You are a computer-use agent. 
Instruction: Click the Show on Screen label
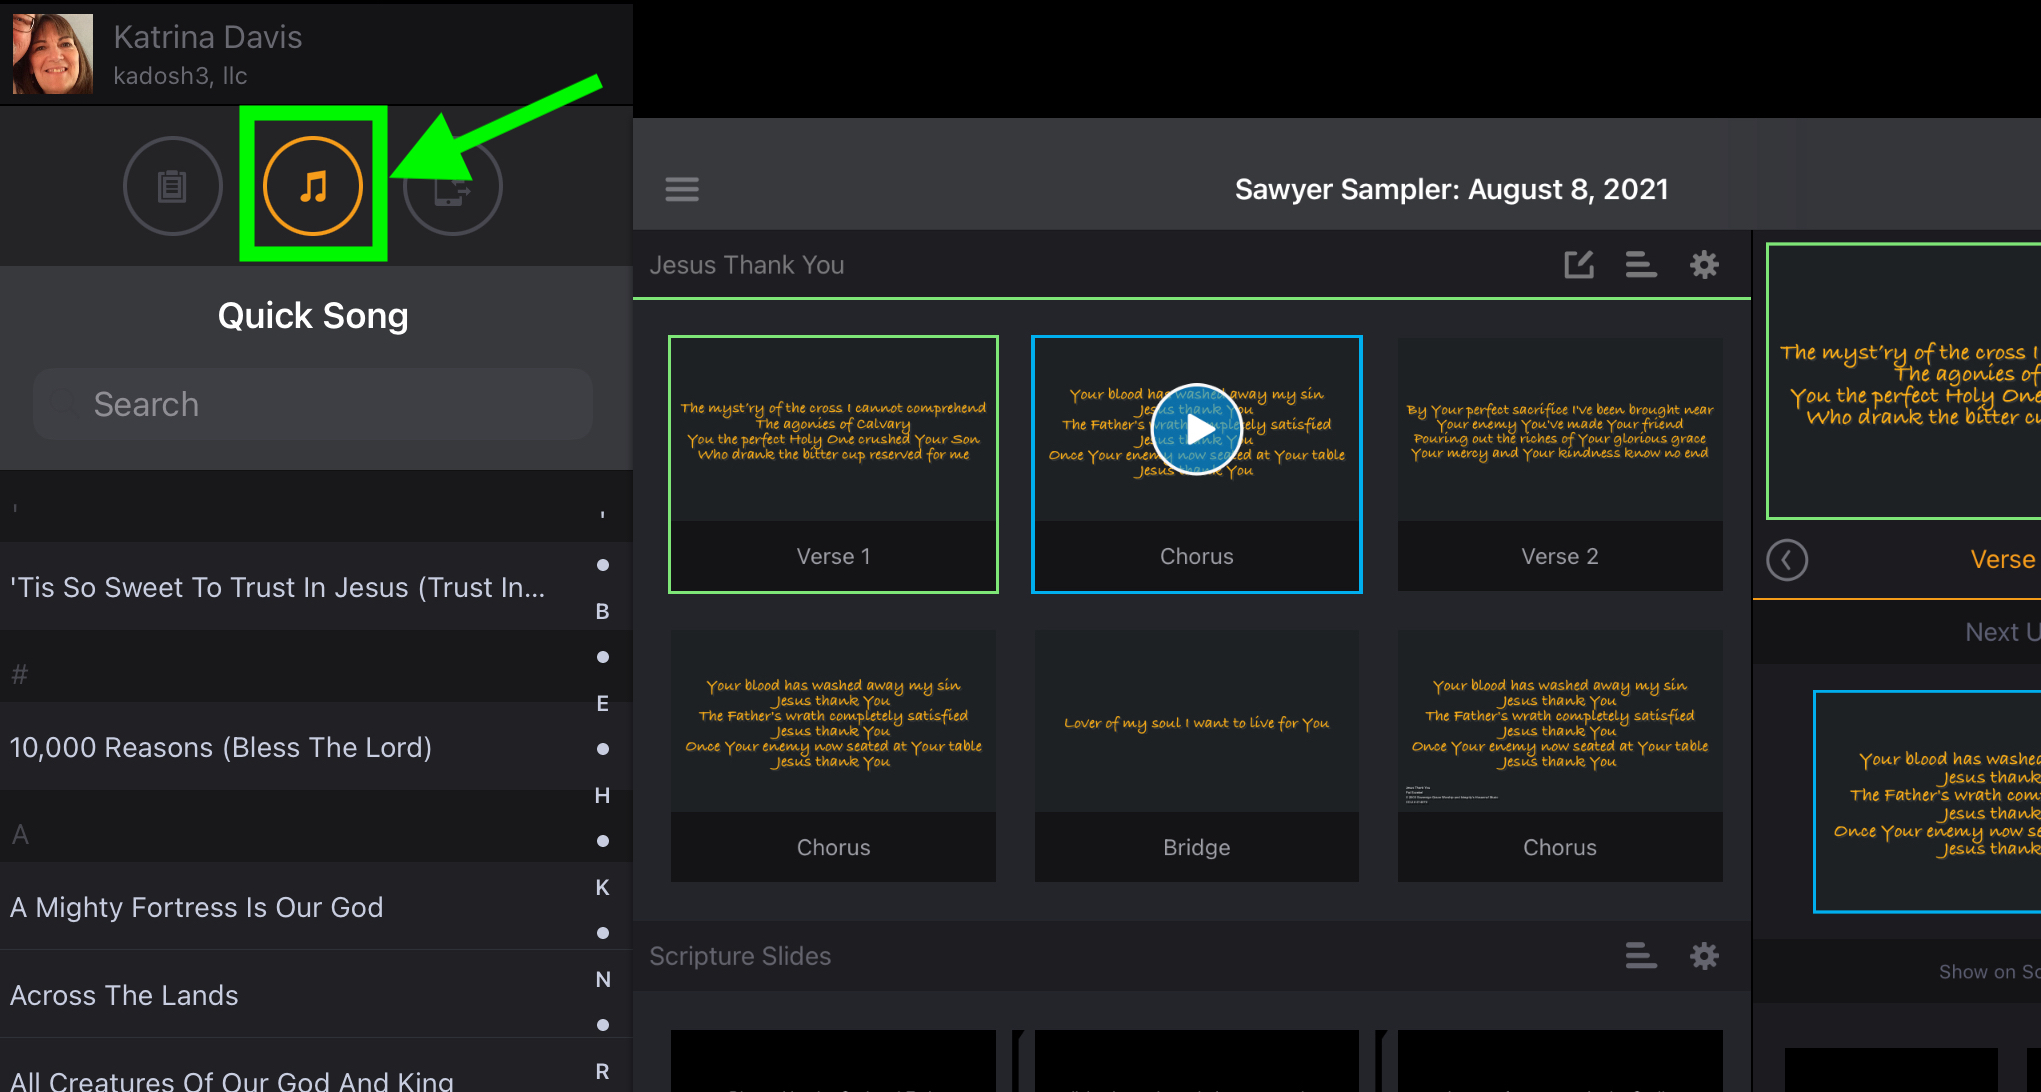[1989, 972]
